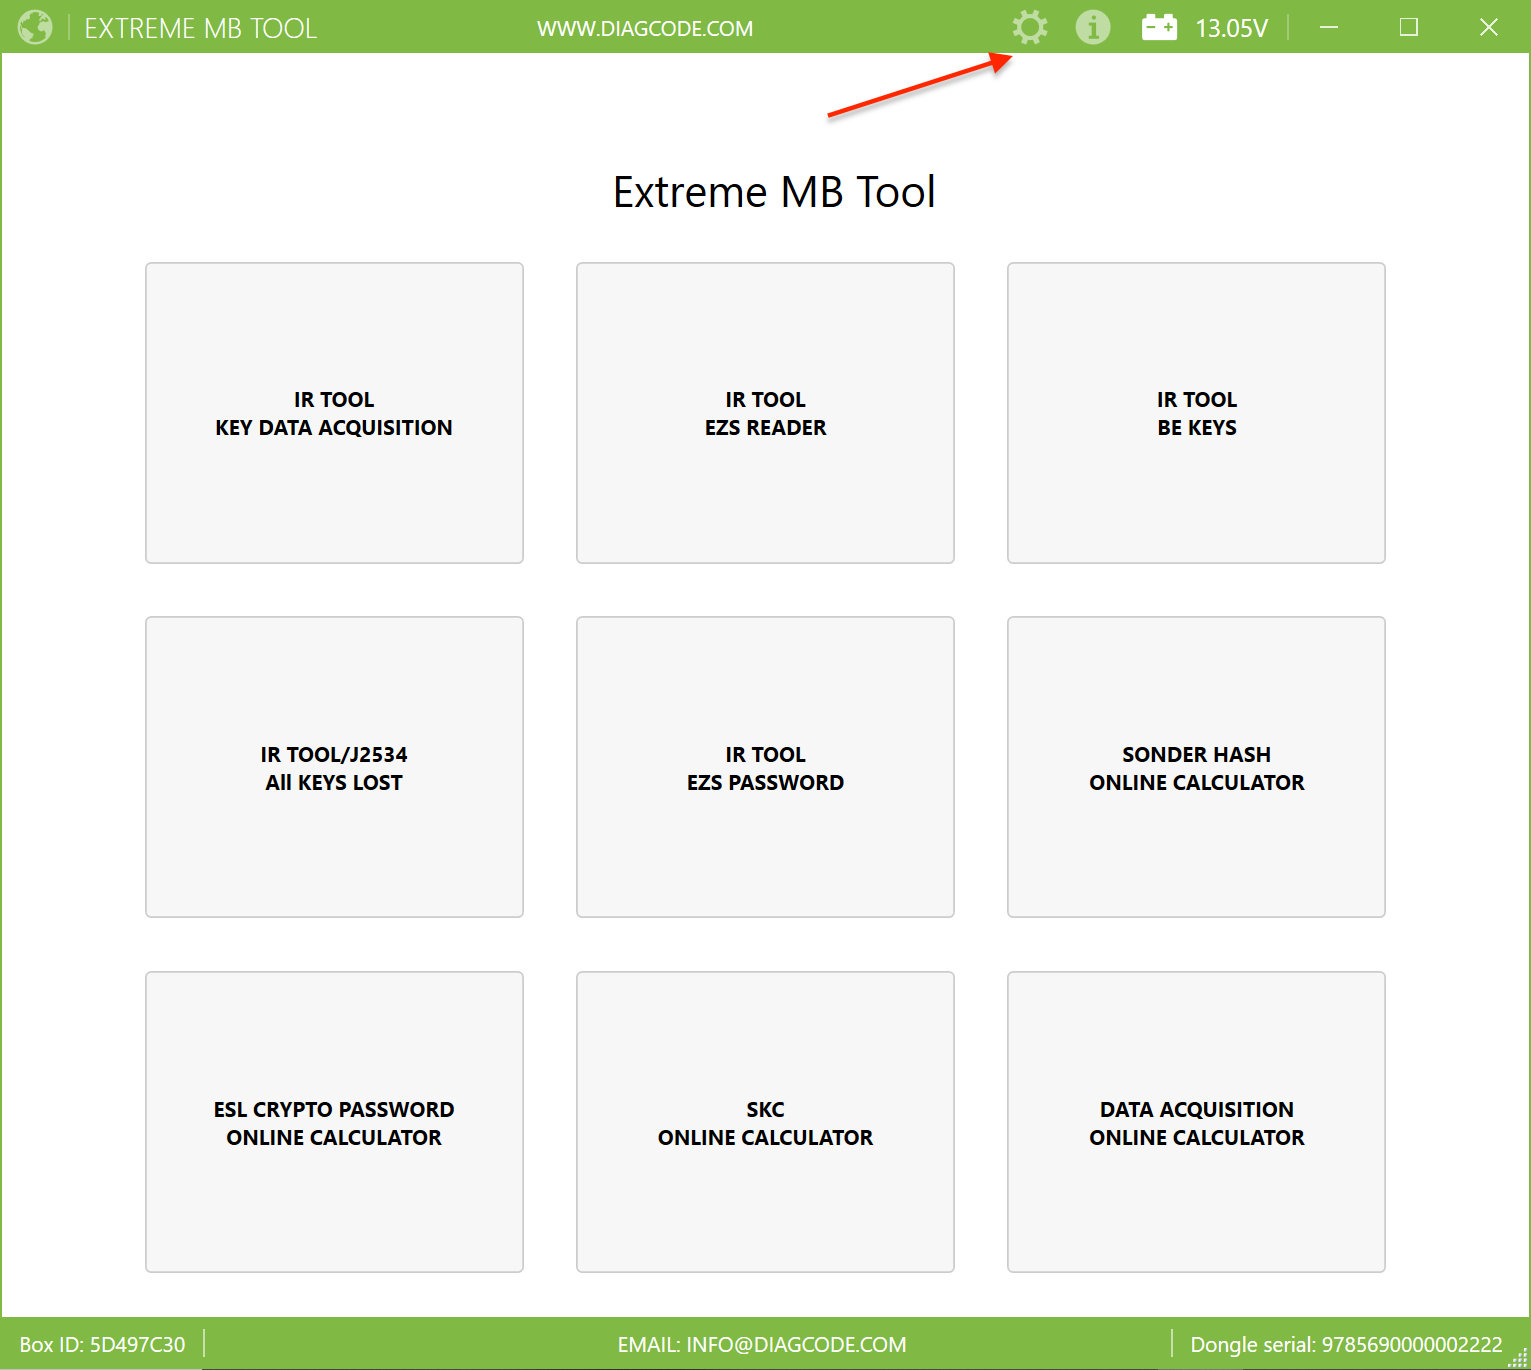This screenshot has height=1370, width=1531.
Task: Click the 13.05V voltage reading
Action: click(x=1232, y=28)
